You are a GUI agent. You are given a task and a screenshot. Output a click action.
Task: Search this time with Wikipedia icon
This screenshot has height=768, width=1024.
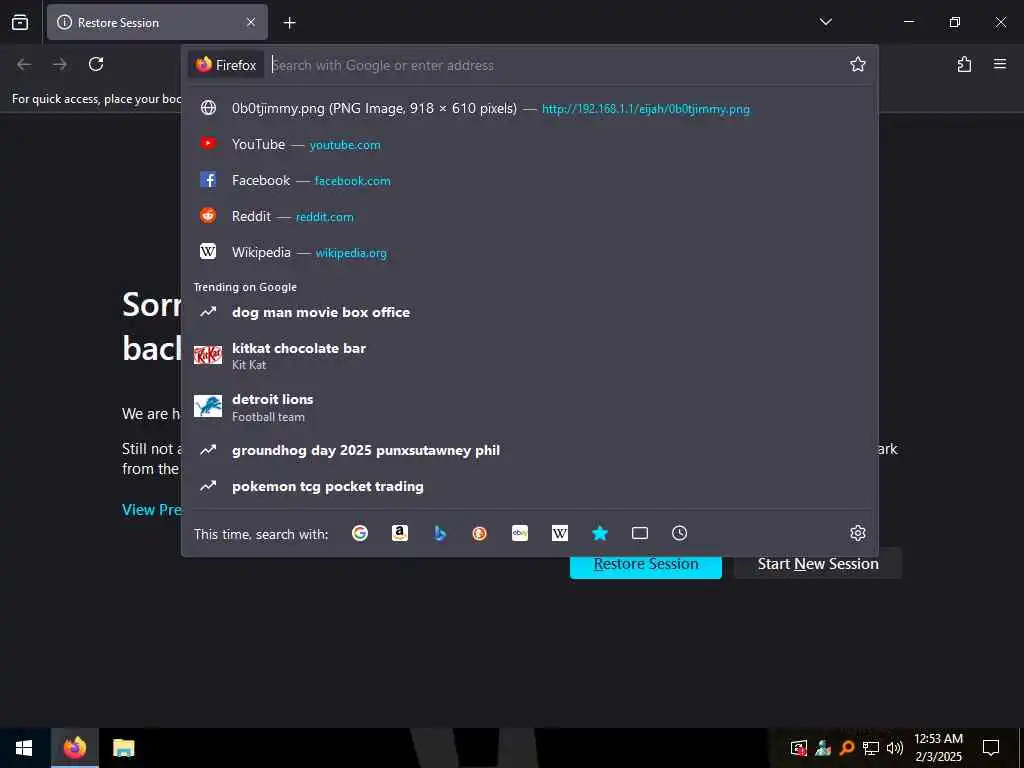tap(560, 533)
